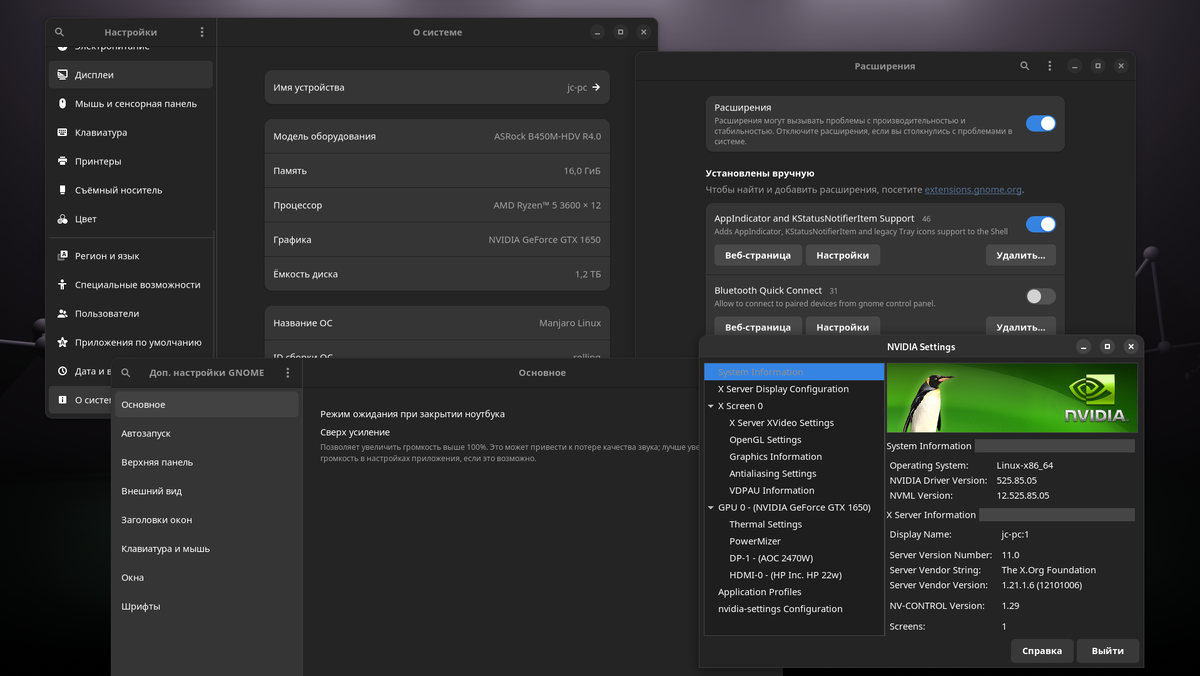Image resolution: width=1200 pixels, height=676 pixels.
Task: Click the search icon in GNOME Tweaks header
Action: 126,373
